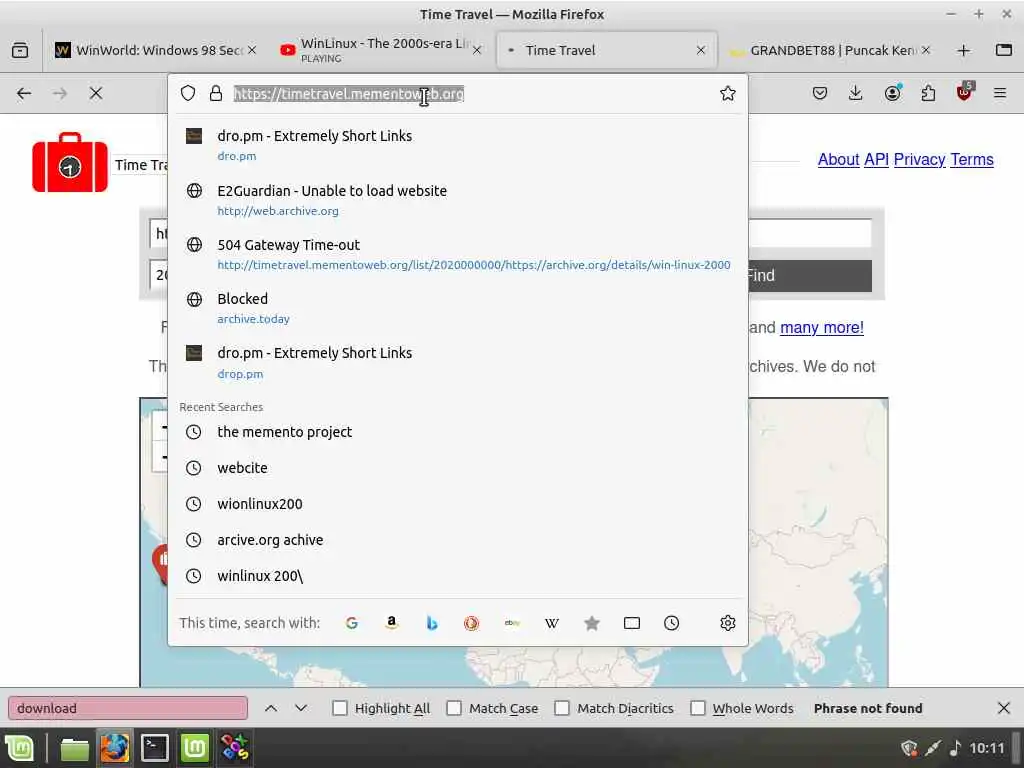
Task: Go back to previous page
Action: pos(24,93)
